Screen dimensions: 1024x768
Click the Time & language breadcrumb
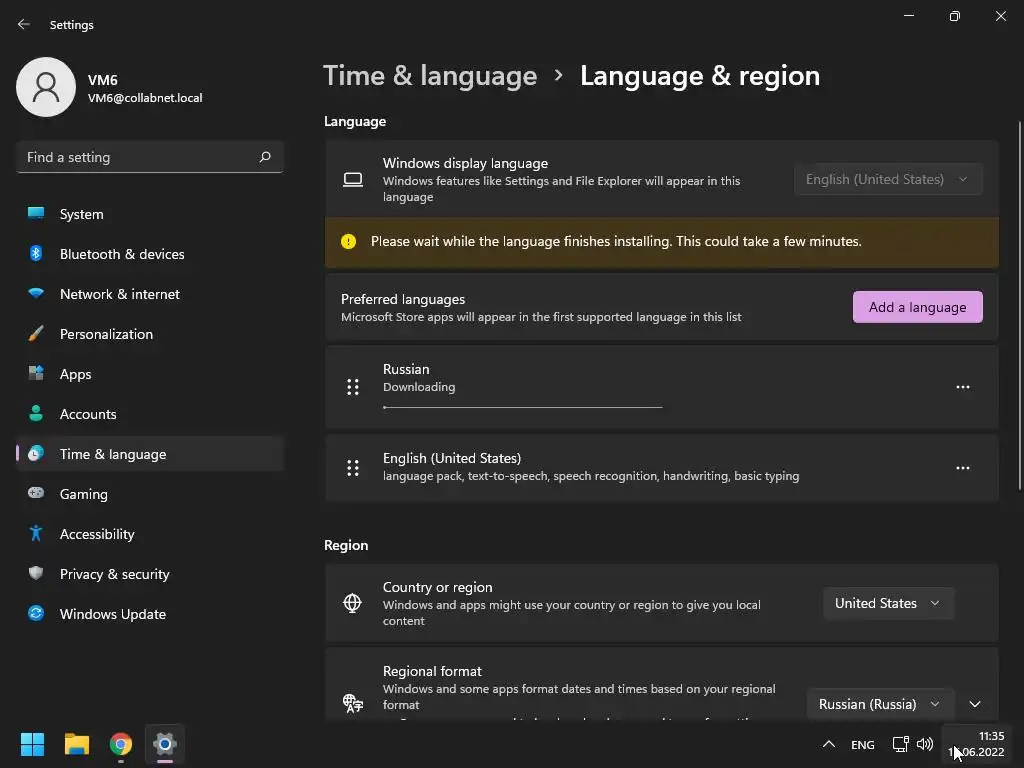pos(430,76)
